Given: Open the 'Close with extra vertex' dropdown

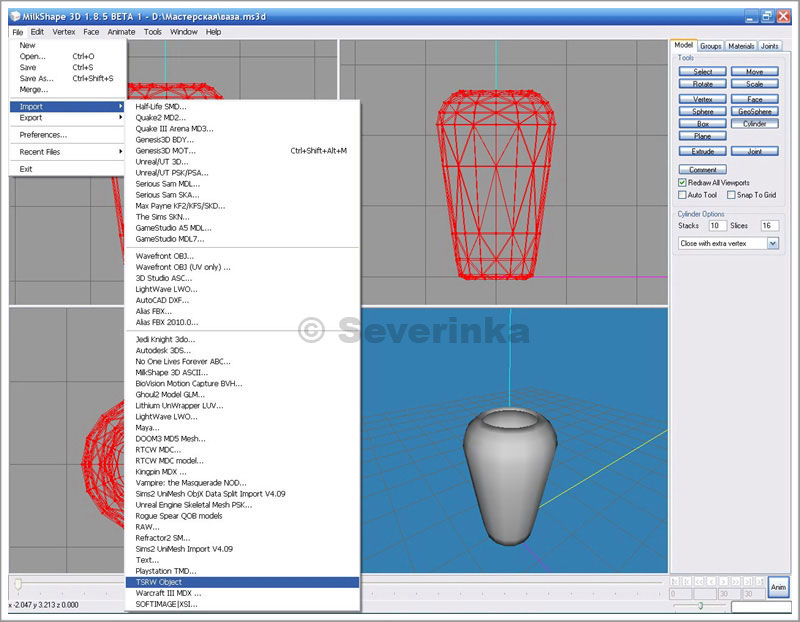Looking at the screenshot, I should pos(772,243).
